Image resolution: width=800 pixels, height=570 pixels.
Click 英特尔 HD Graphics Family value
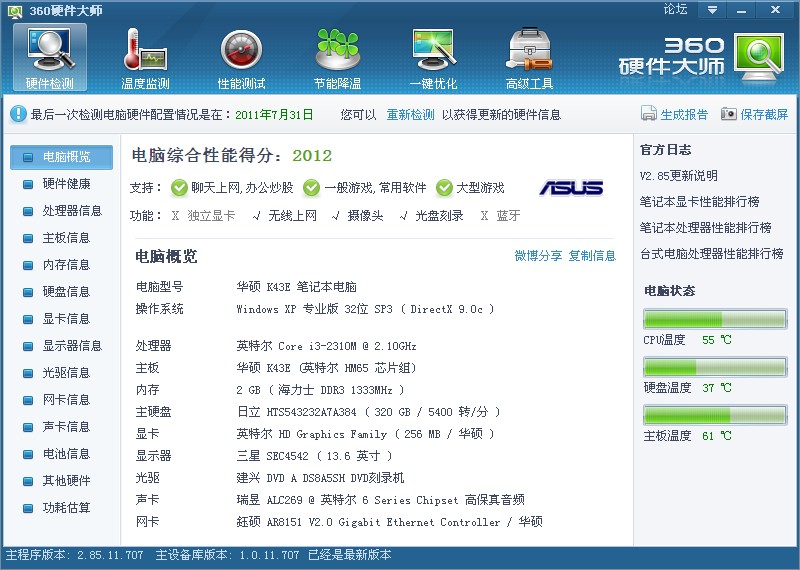(x=365, y=434)
